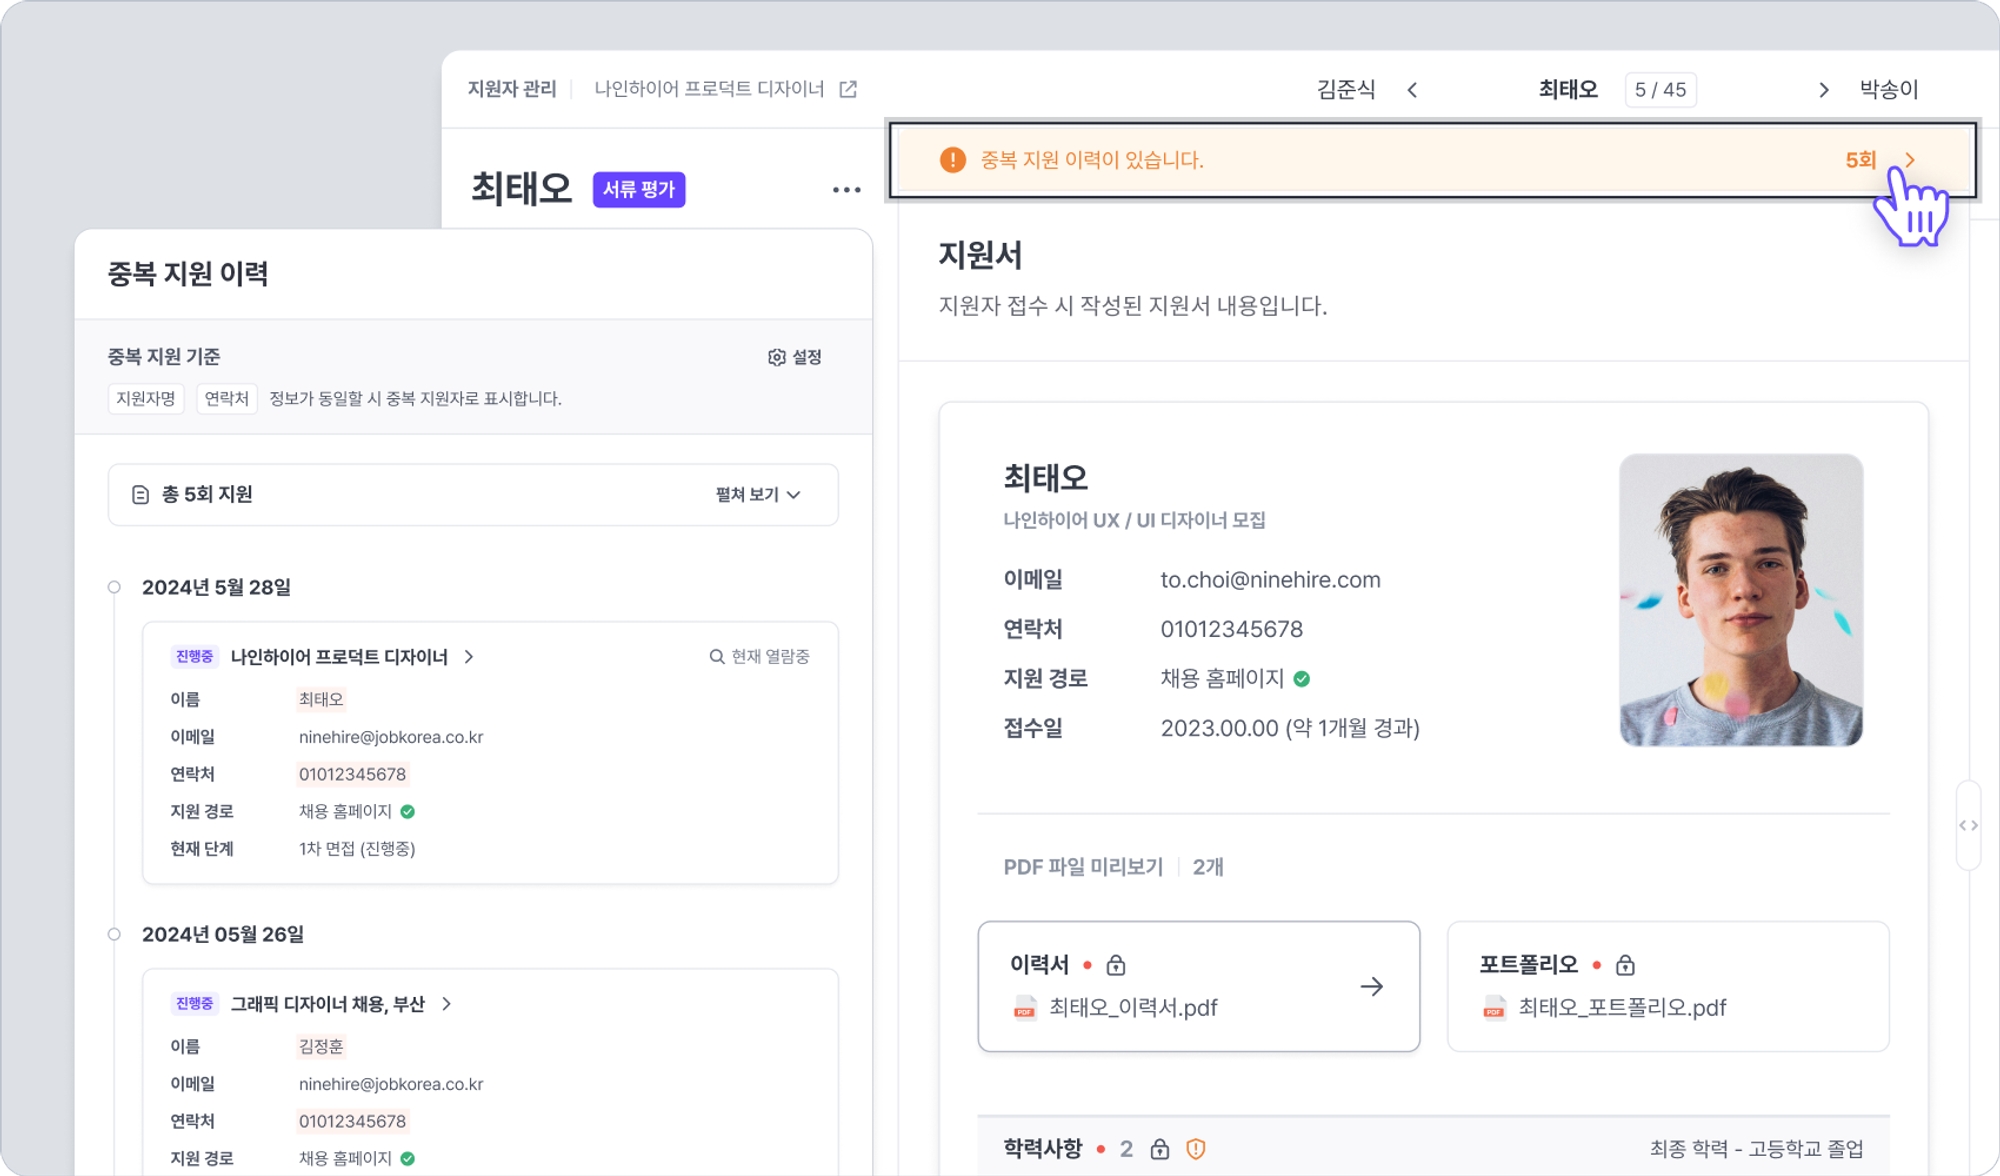
Task: Click 중복 지원 이력이 있습니다 banner text
Action: click(1092, 160)
